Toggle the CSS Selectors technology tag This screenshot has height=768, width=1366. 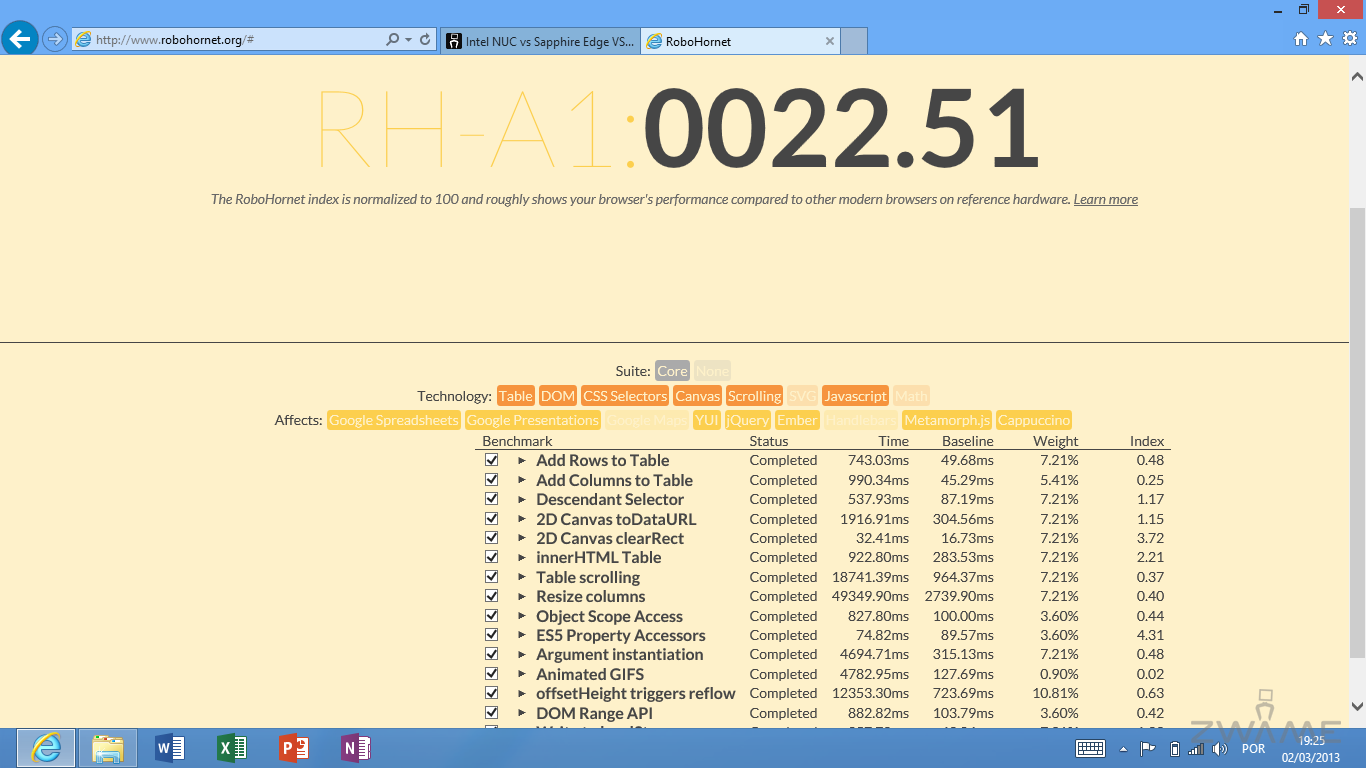625,396
